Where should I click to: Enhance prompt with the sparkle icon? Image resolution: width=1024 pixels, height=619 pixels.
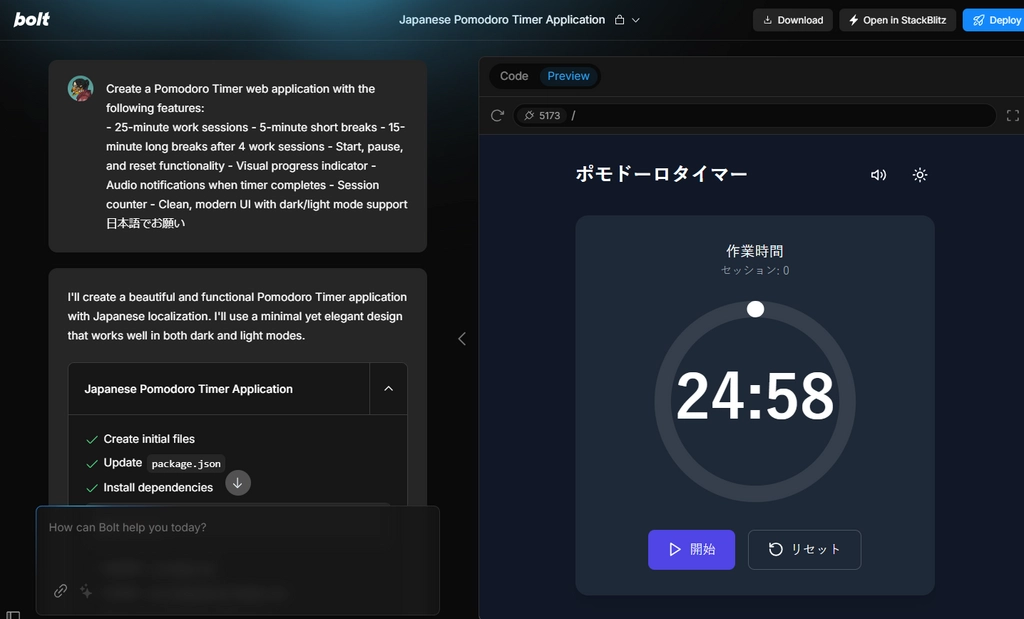[86, 591]
